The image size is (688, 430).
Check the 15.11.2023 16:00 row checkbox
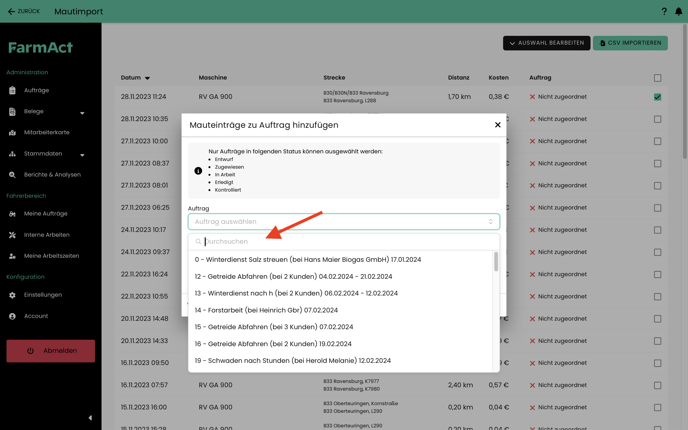point(657,408)
